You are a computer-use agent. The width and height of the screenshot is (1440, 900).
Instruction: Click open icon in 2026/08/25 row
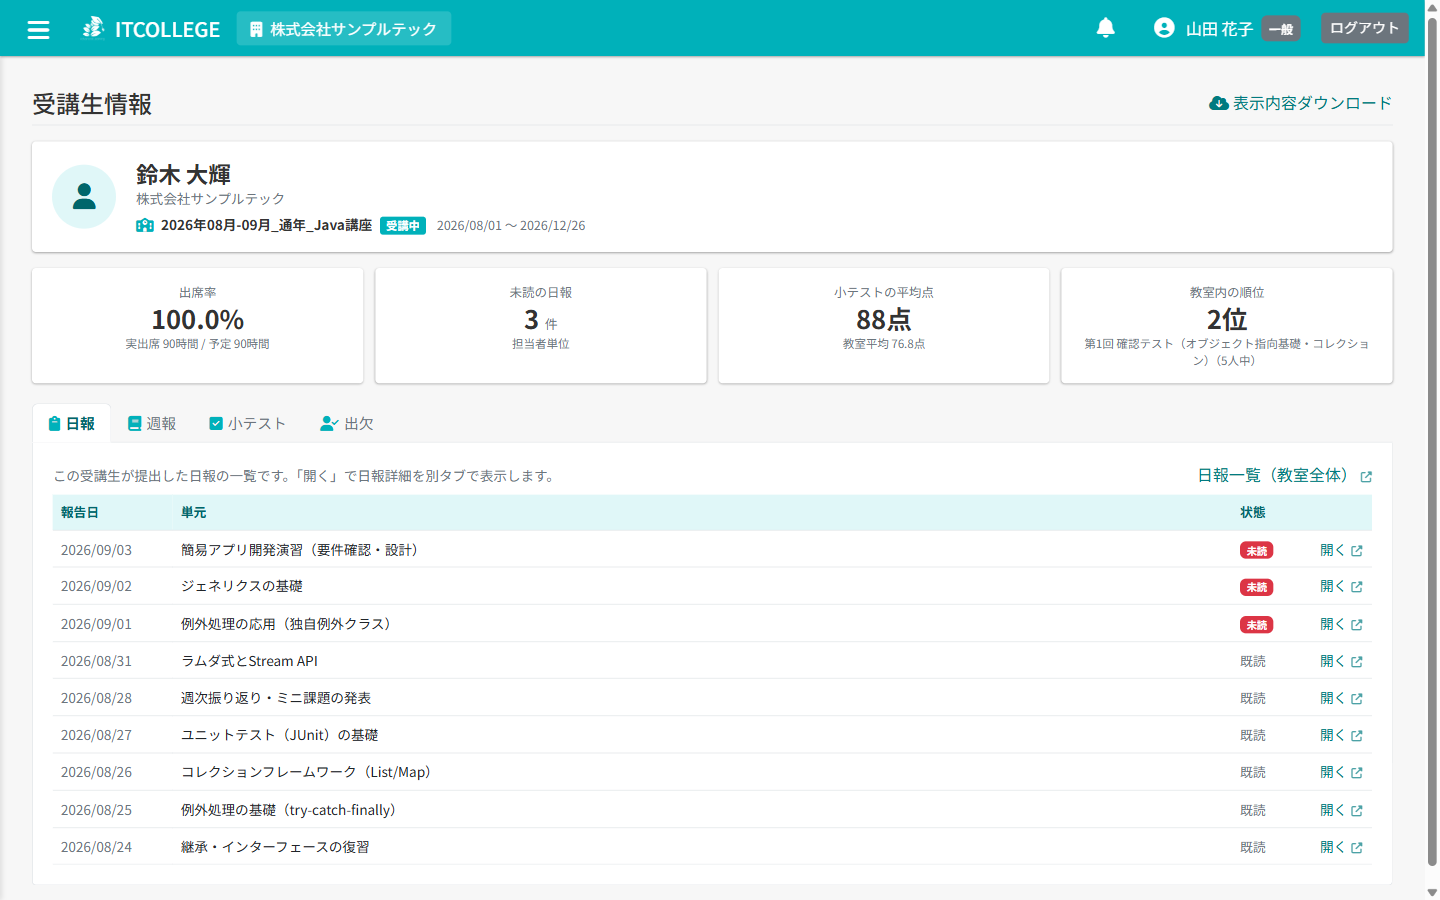point(1357,811)
